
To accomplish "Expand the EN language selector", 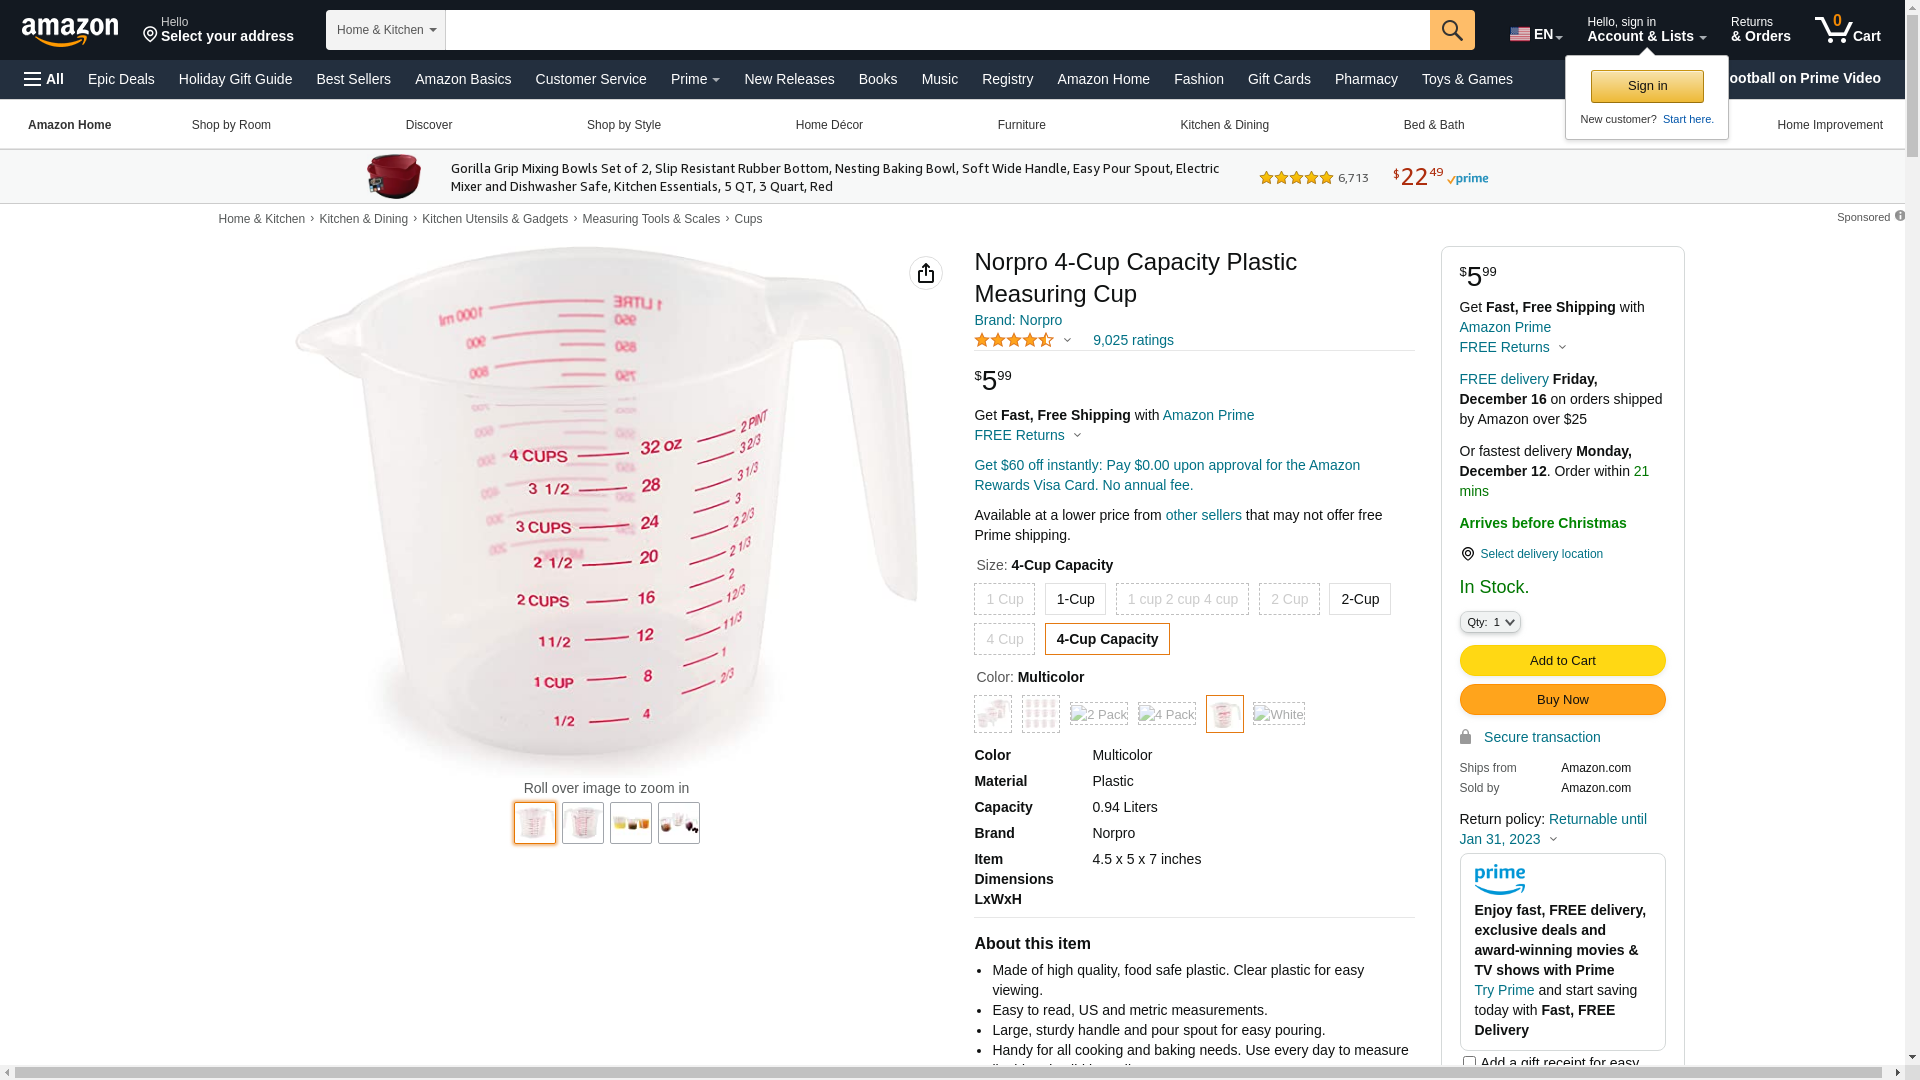I will 1536,34.
